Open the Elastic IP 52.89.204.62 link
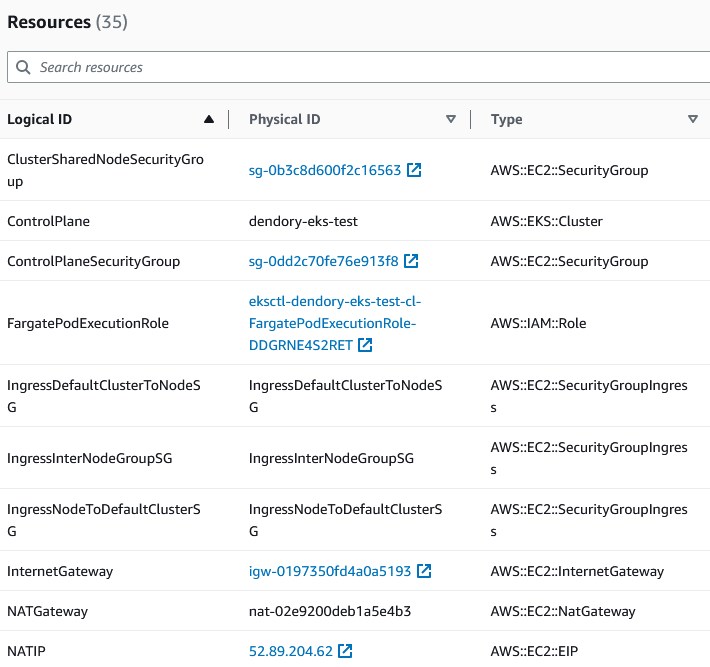The height and width of the screenshot is (667, 710). tap(291, 651)
